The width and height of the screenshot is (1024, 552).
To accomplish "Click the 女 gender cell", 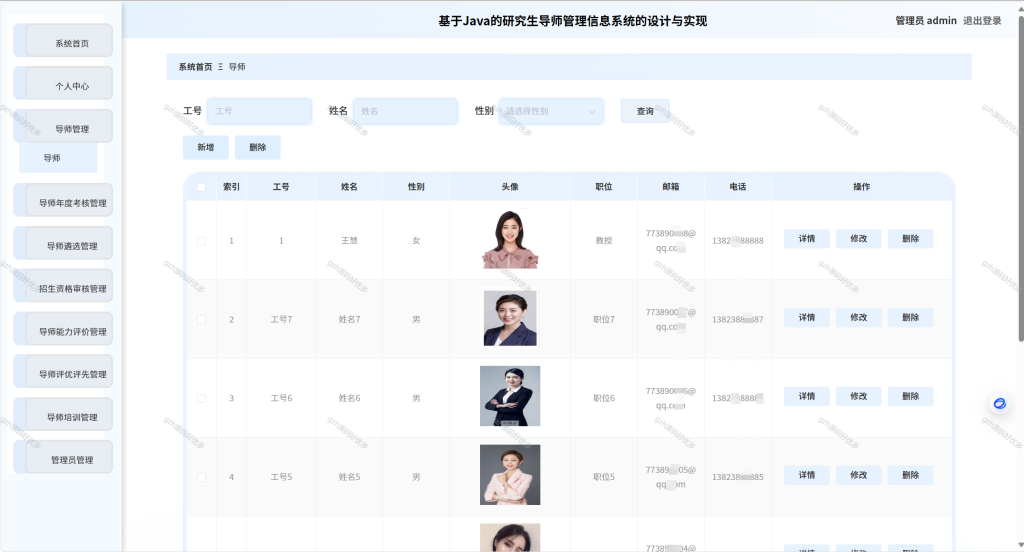I will pos(416,240).
